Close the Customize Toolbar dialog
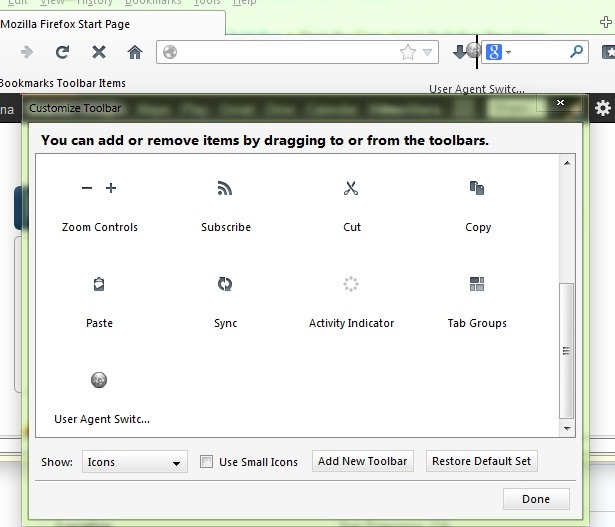Viewport: 615px width, 527px height. click(560, 102)
